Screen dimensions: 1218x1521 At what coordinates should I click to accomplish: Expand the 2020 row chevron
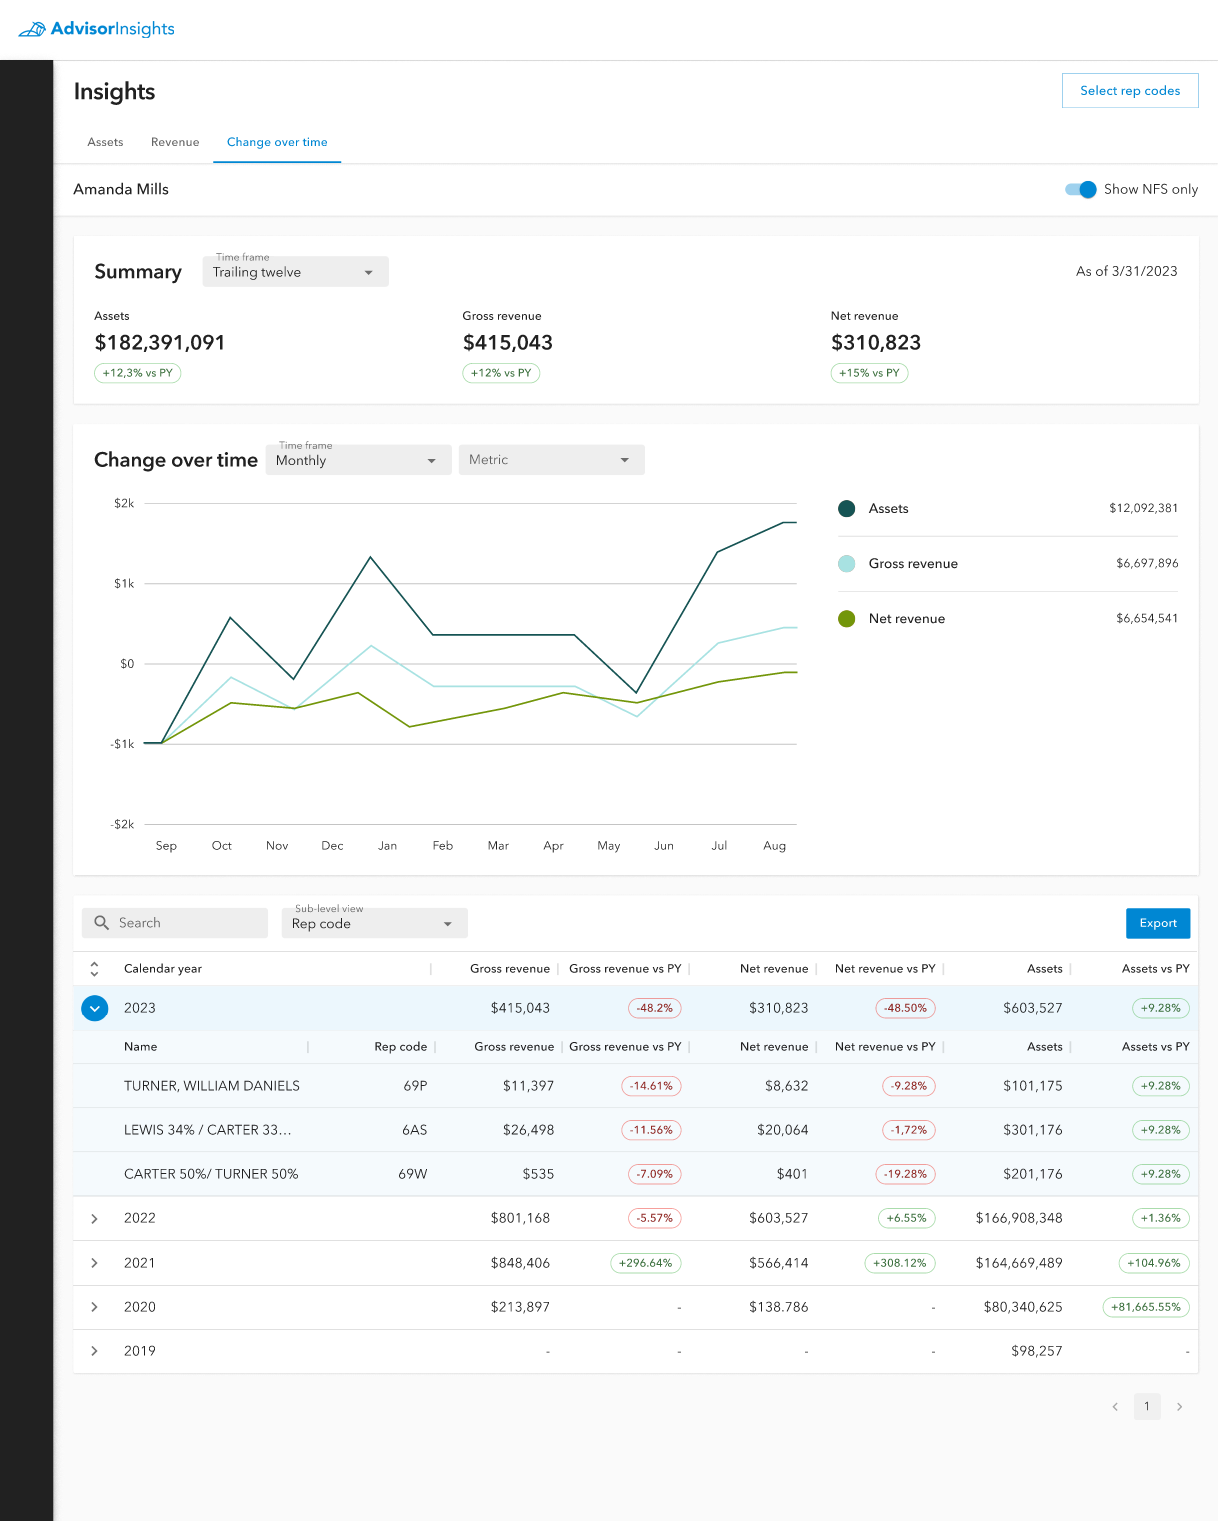[x=94, y=1307]
